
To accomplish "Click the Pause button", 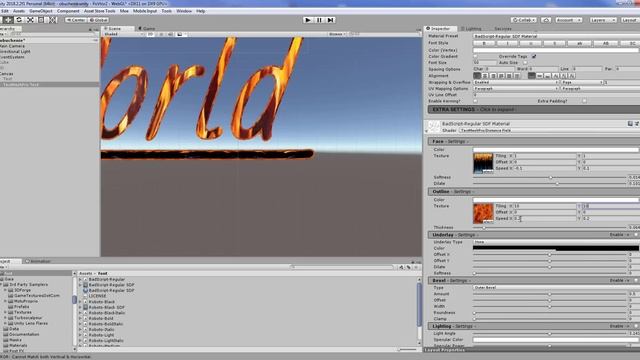I will coord(319,20).
